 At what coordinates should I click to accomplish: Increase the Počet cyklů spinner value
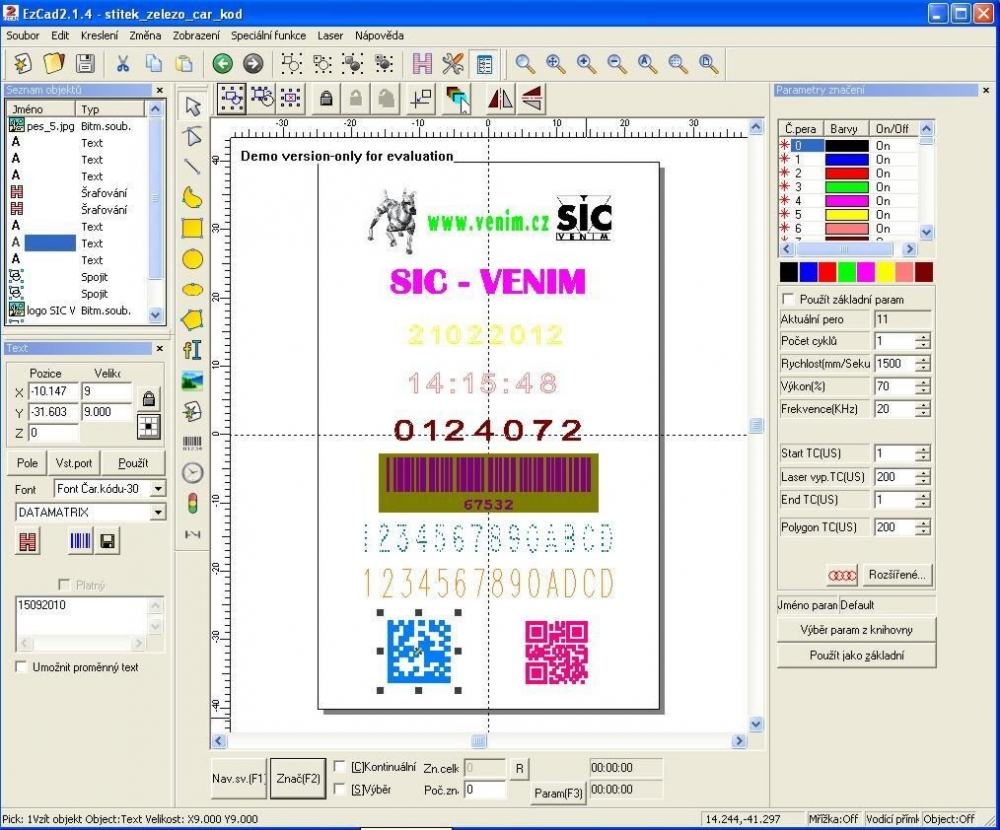922,337
